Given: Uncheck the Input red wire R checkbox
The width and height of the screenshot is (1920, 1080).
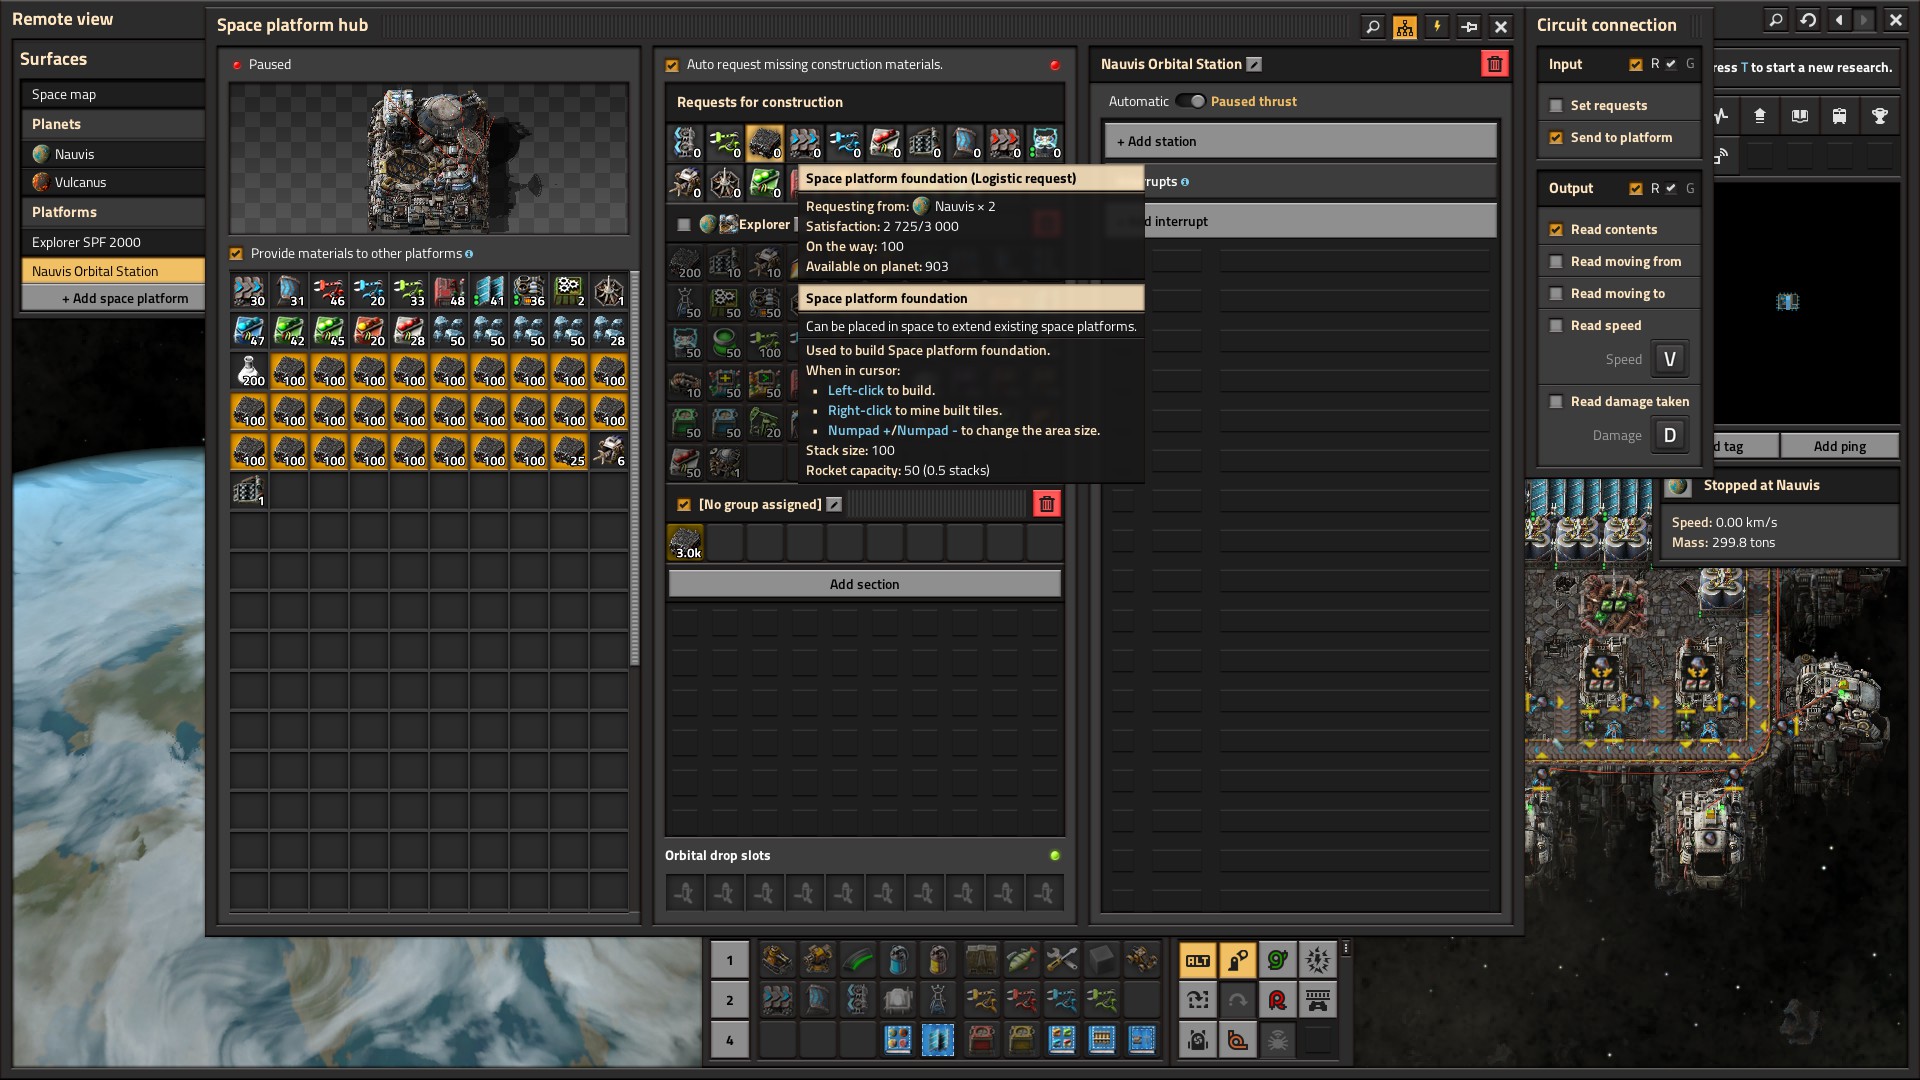Looking at the screenshot, I should (1636, 65).
